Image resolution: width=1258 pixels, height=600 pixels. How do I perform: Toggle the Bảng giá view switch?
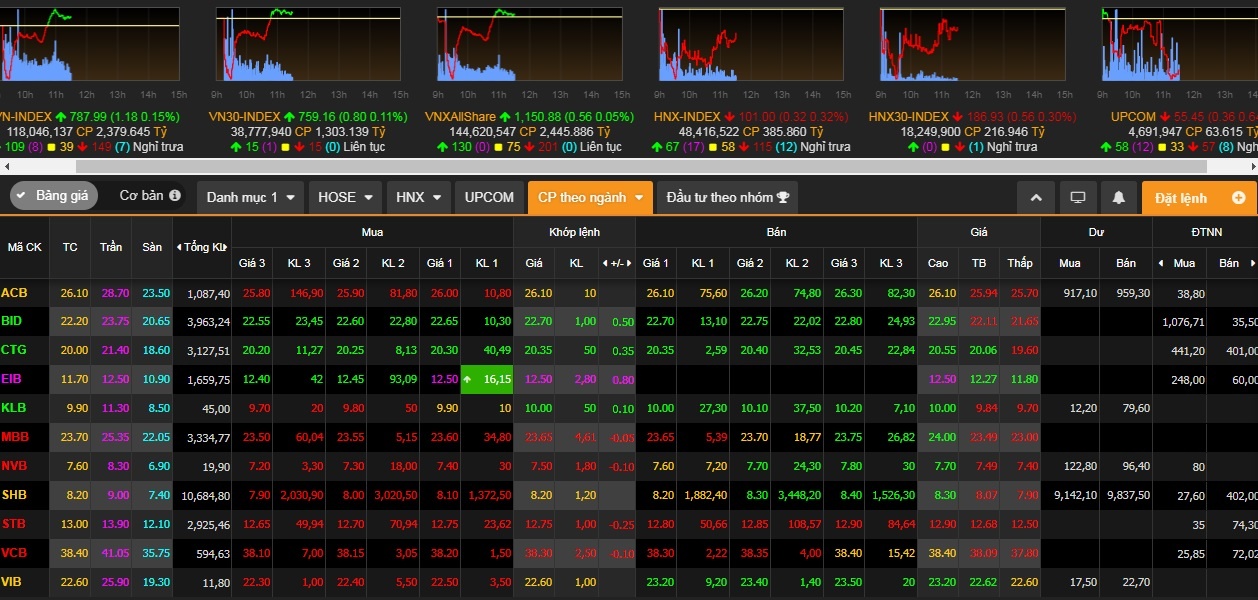tap(54, 196)
